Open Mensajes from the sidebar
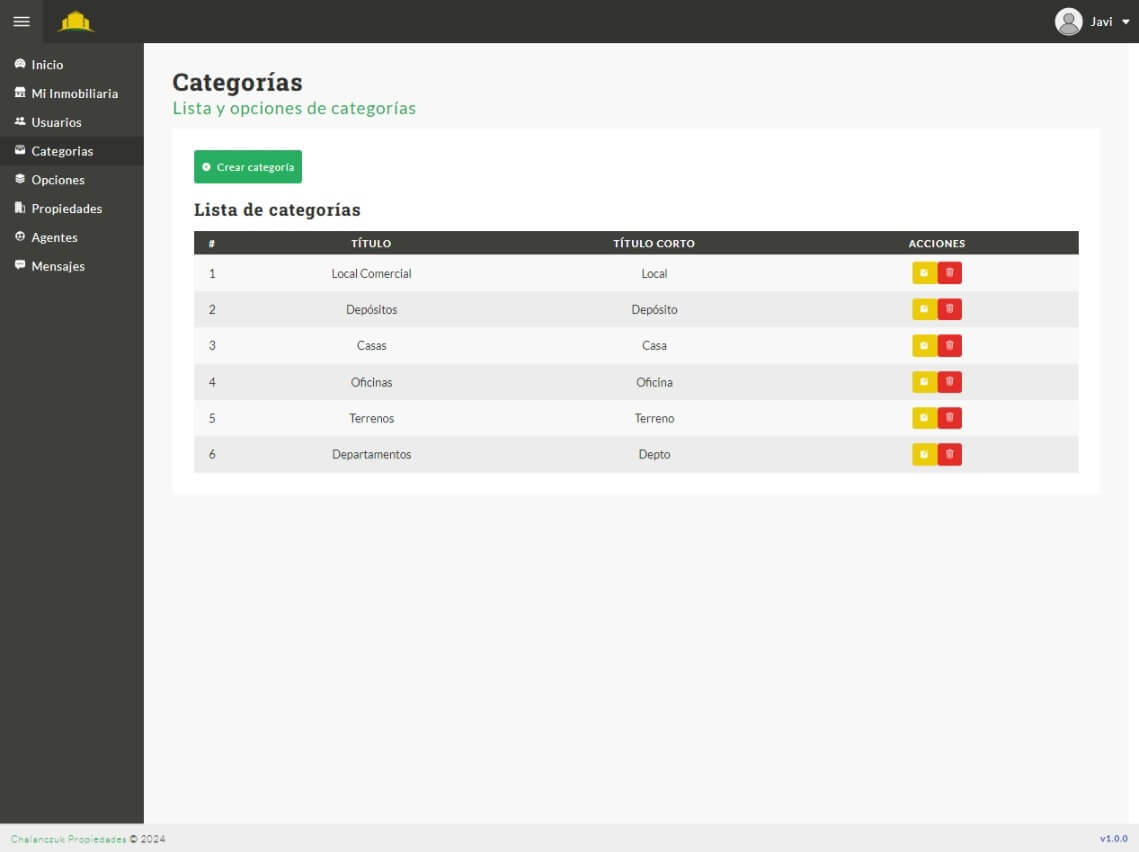This screenshot has width=1139, height=852. tap(57, 267)
